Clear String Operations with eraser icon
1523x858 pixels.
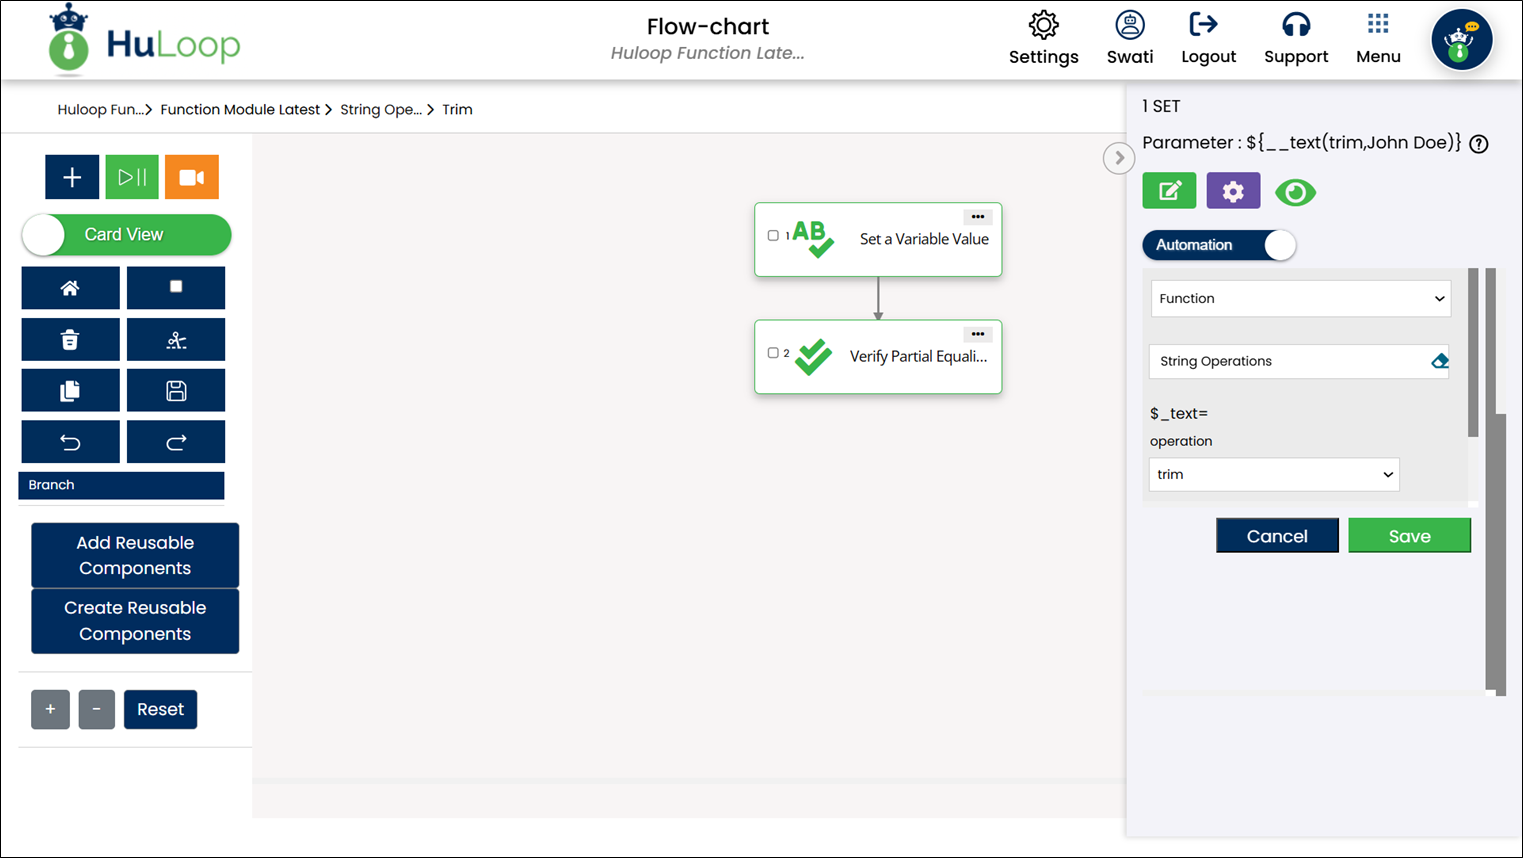[x=1440, y=361]
